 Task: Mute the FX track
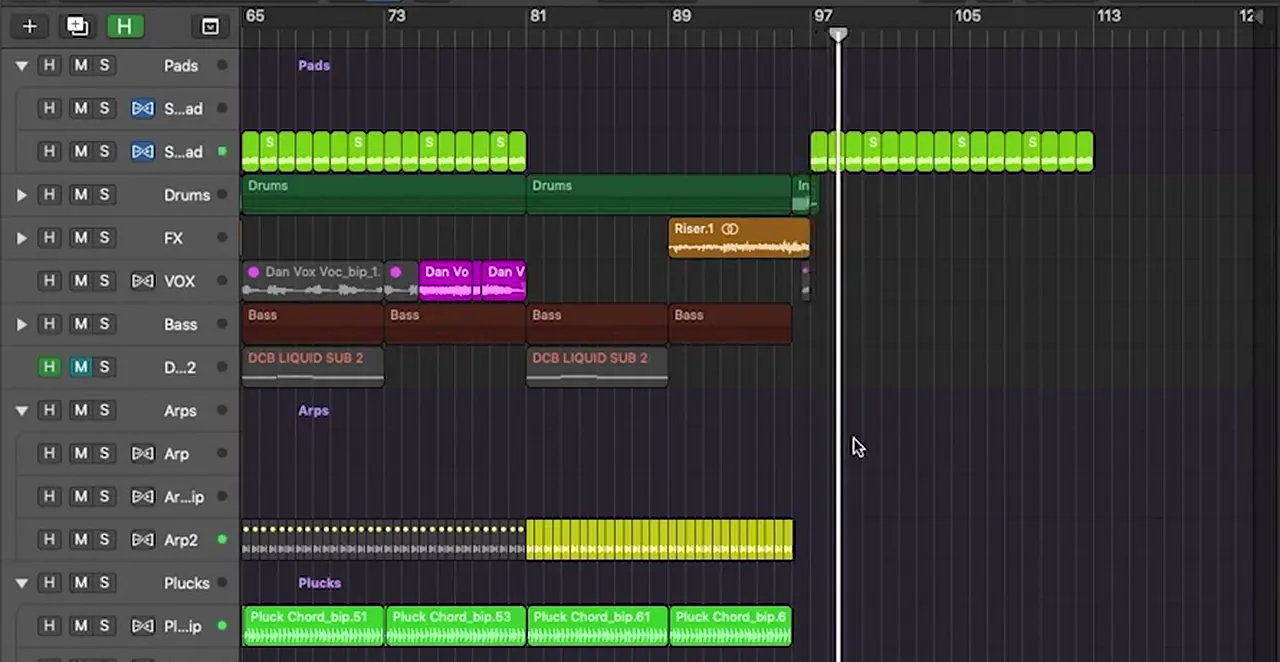80,237
